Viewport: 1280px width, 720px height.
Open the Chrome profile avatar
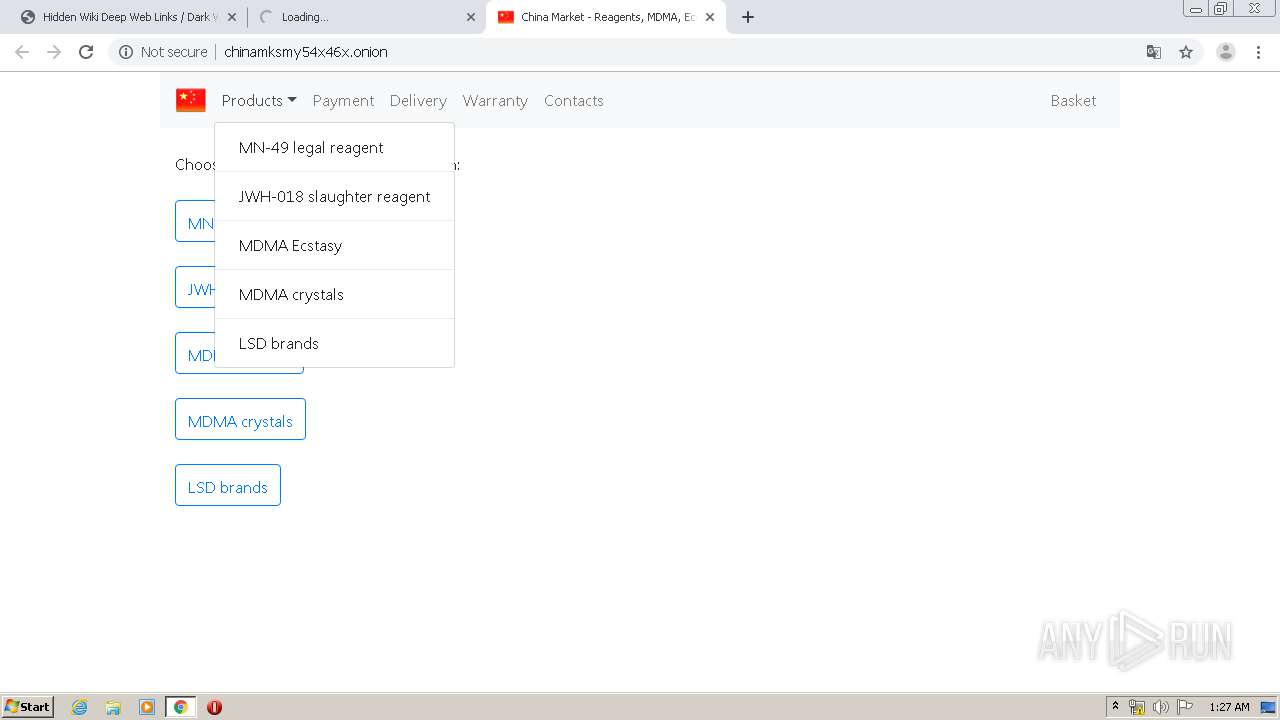click(1226, 52)
